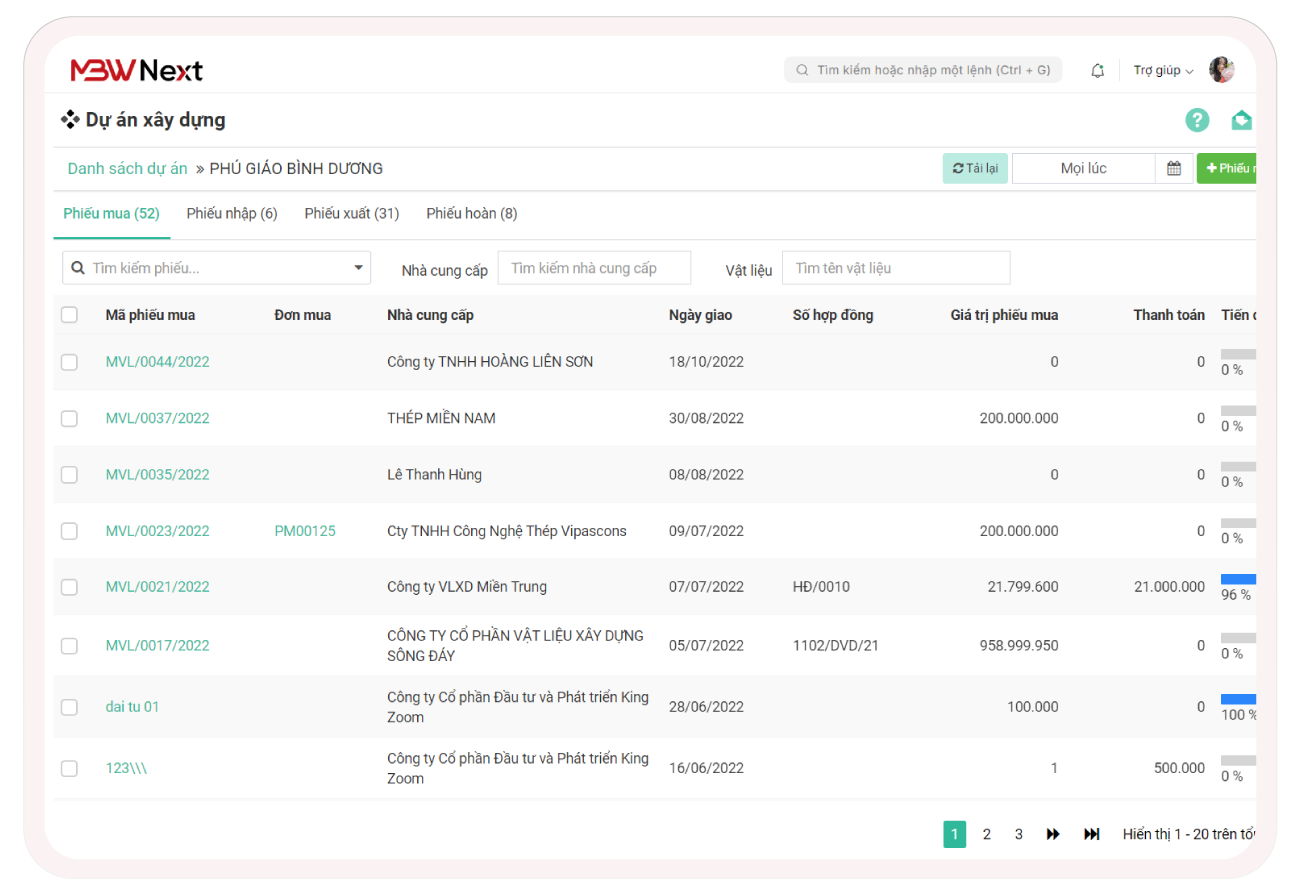
Task: Open the Mọi lúc date range selector
Action: tap(1083, 168)
